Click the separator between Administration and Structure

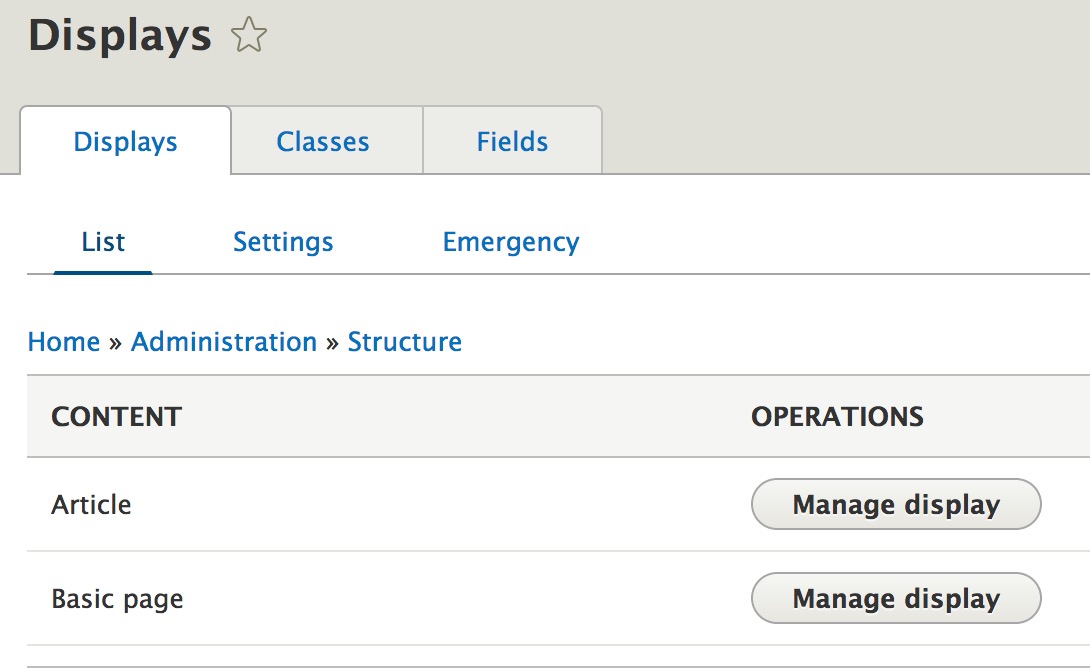332,343
